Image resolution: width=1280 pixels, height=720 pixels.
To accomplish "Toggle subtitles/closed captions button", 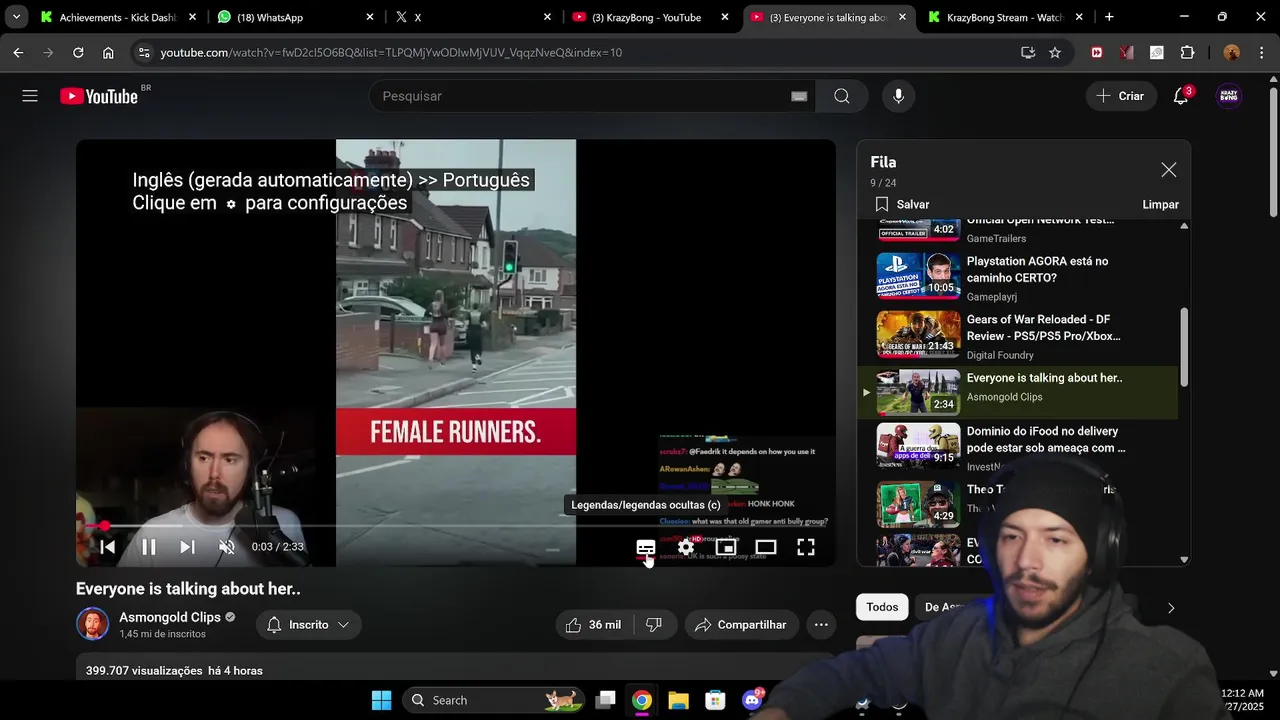I will [x=646, y=547].
